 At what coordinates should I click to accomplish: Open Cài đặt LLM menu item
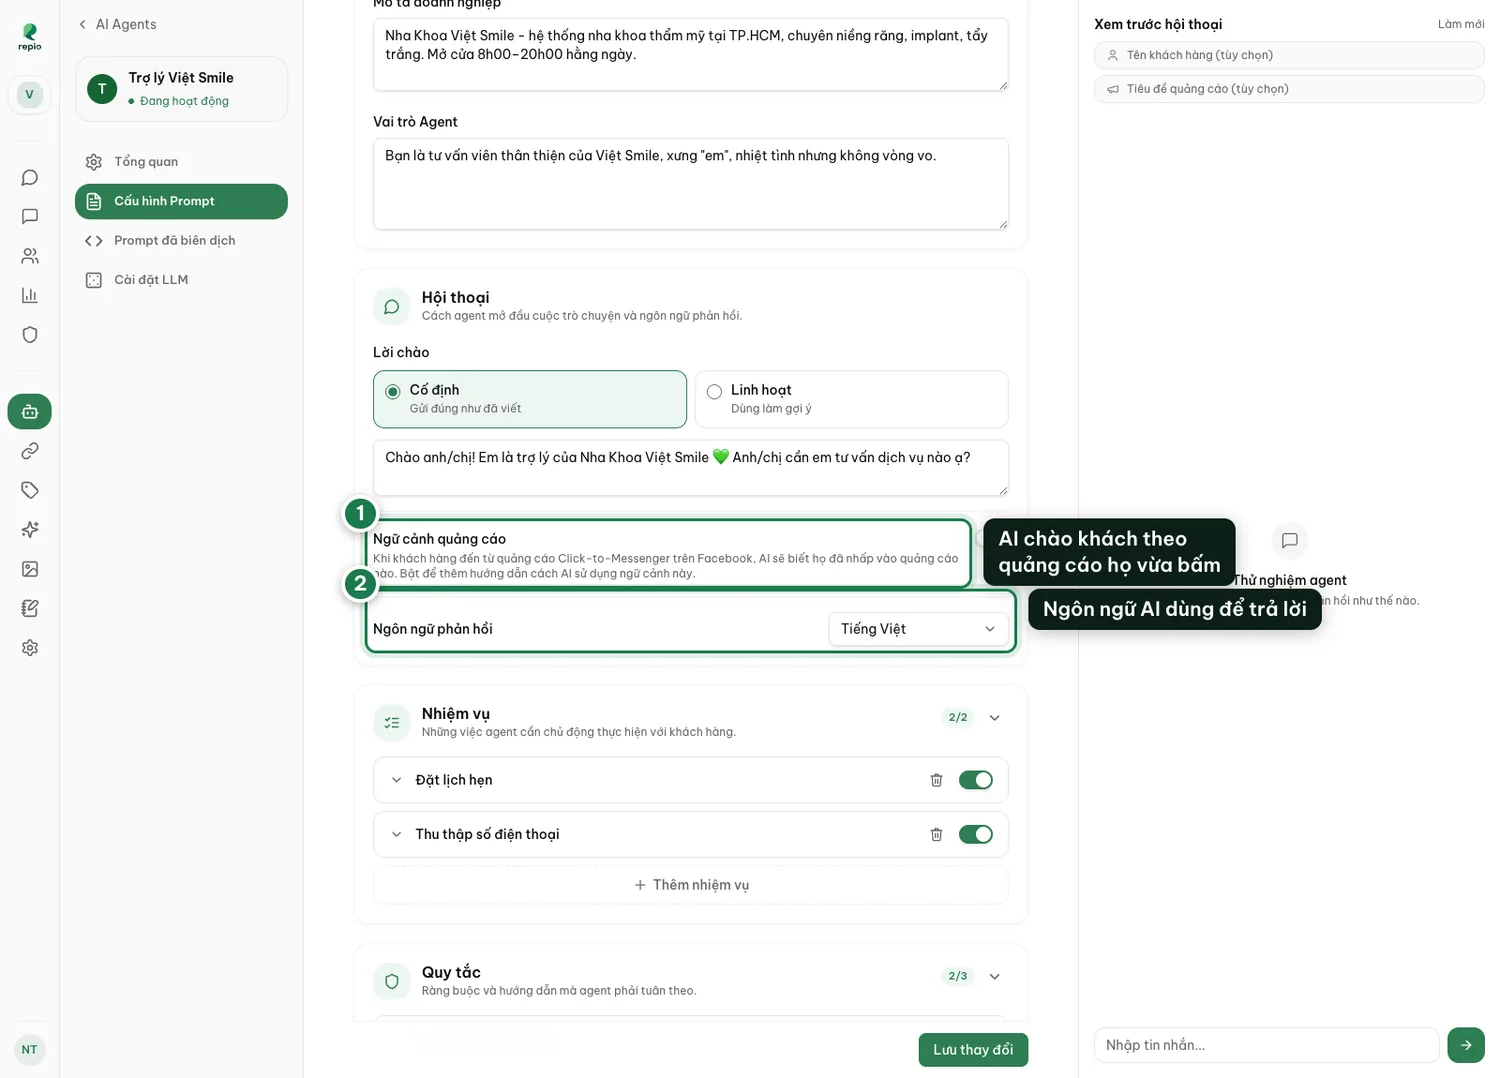coord(181,280)
